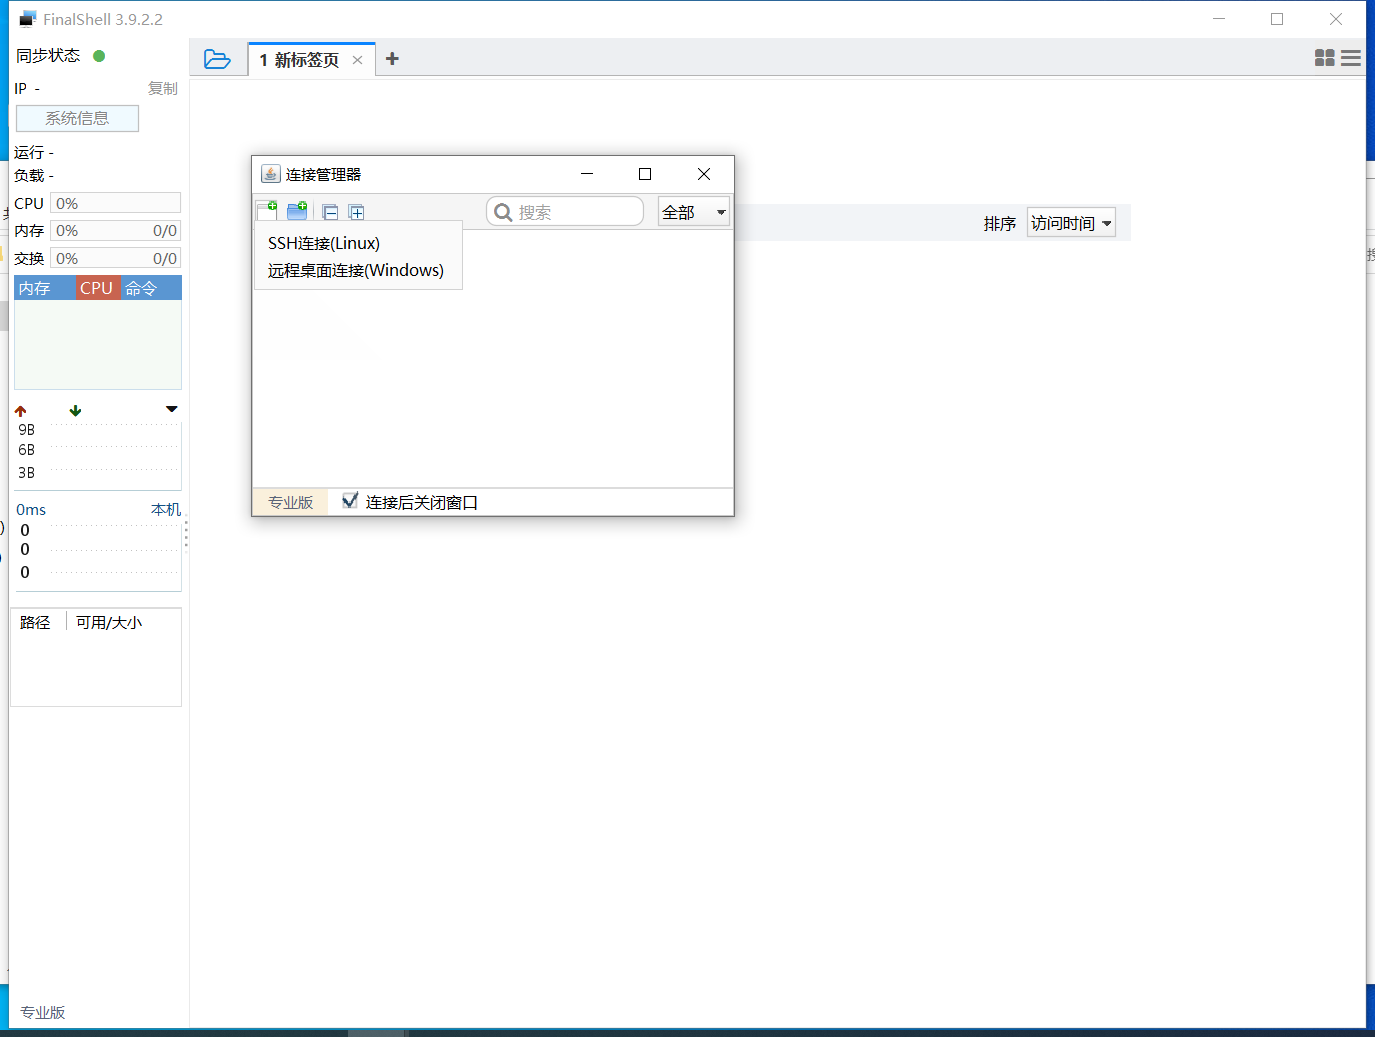
Task: Create a new folder in the connection manager
Action: pyautogui.click(x=297, y=211)
